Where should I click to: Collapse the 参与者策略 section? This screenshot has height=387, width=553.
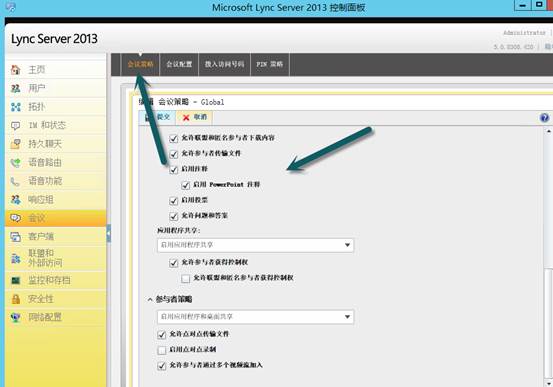point(150,300)
